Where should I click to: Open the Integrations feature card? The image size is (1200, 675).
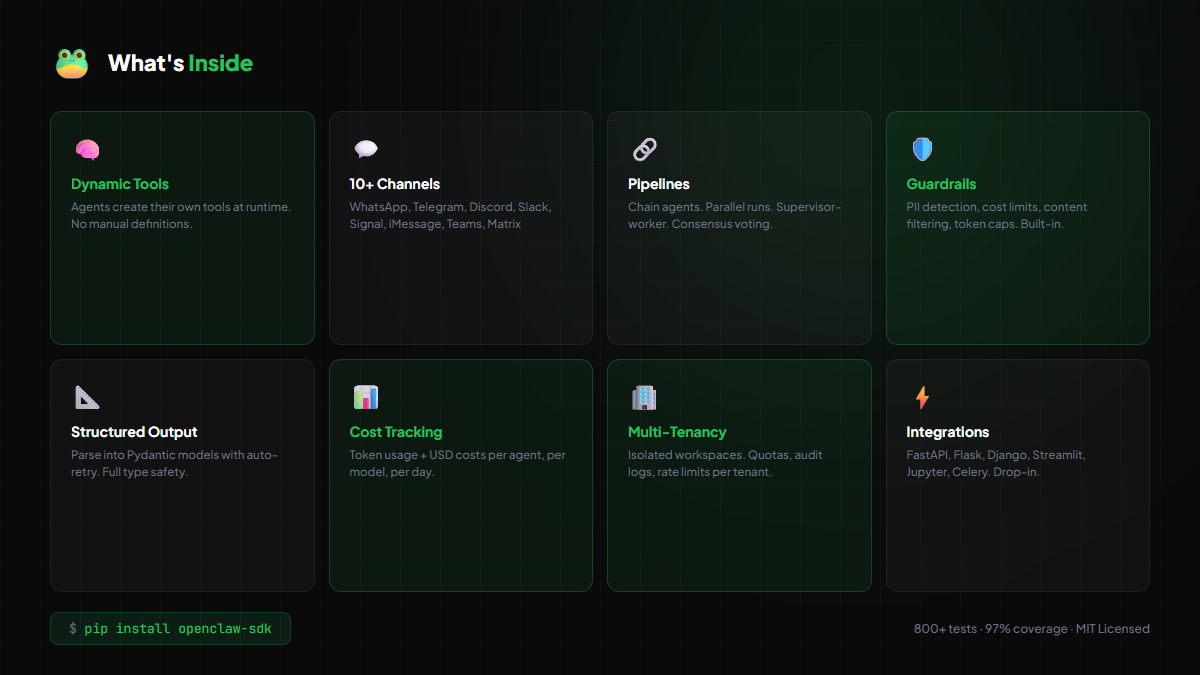point(1017,530)
